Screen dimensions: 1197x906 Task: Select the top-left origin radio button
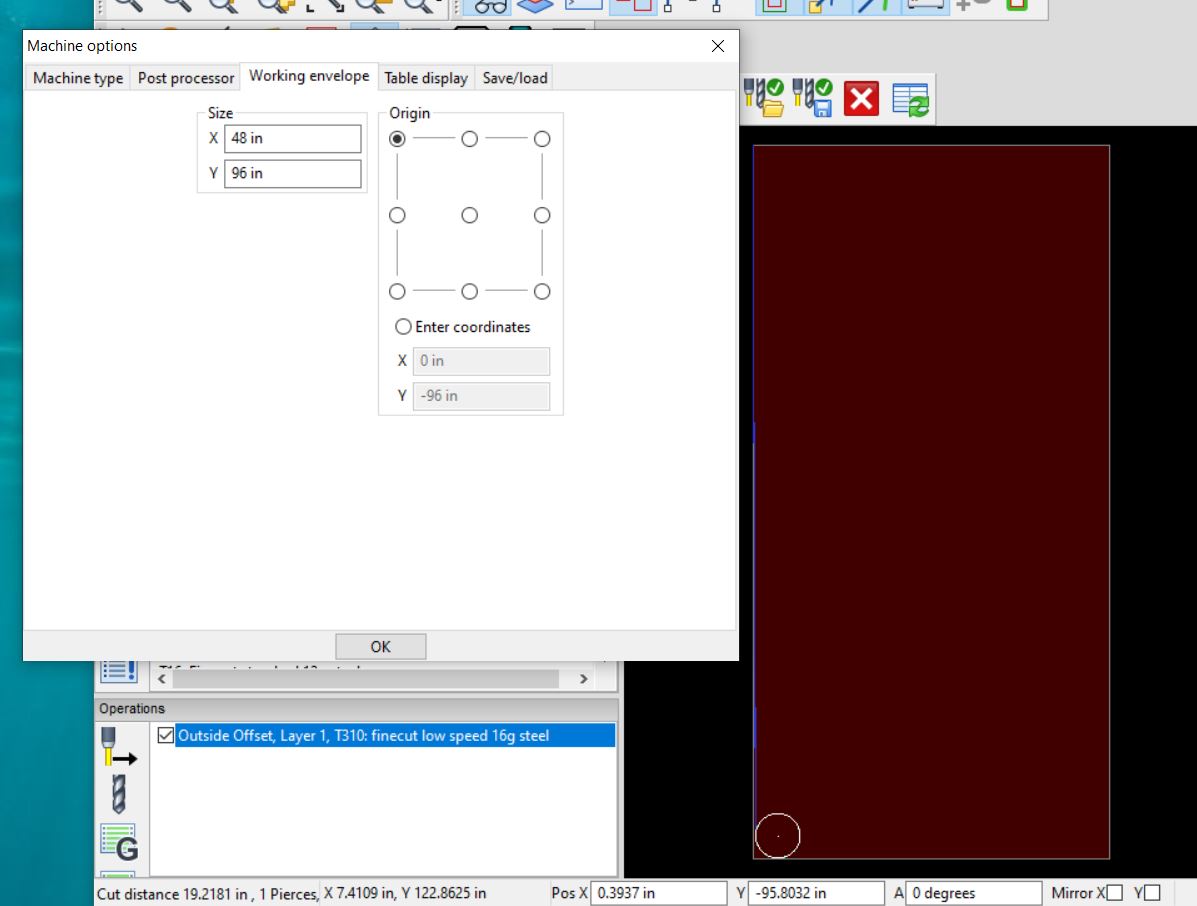coord(397,139)
